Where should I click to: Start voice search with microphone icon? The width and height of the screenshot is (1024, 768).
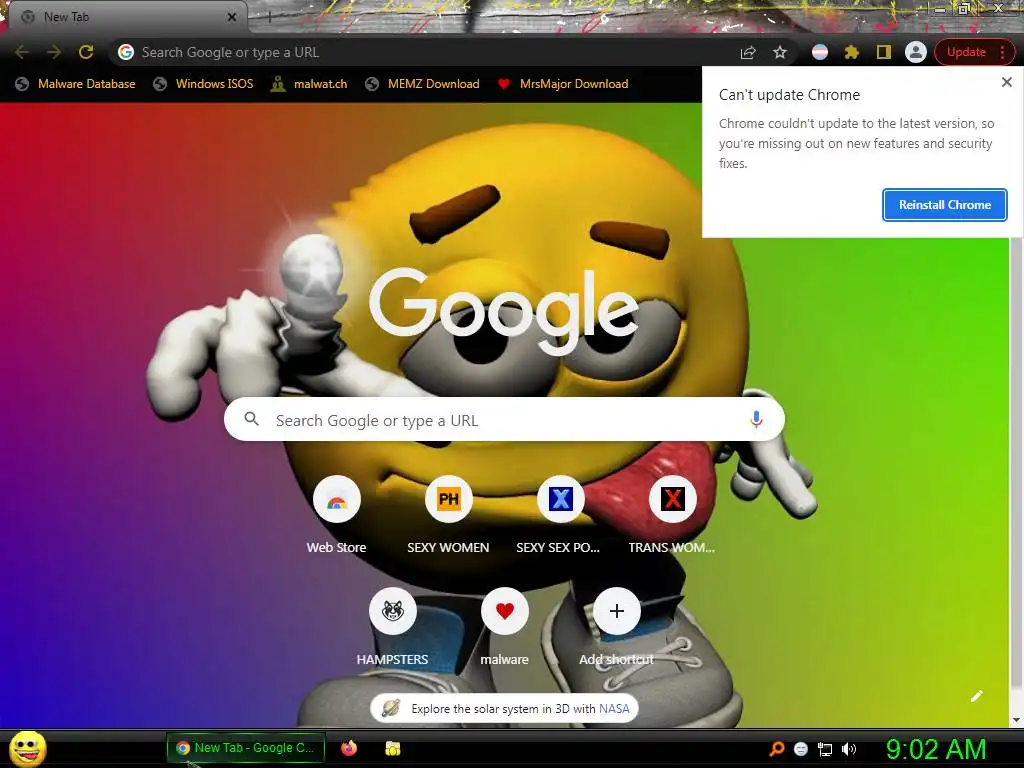point(756,419)
